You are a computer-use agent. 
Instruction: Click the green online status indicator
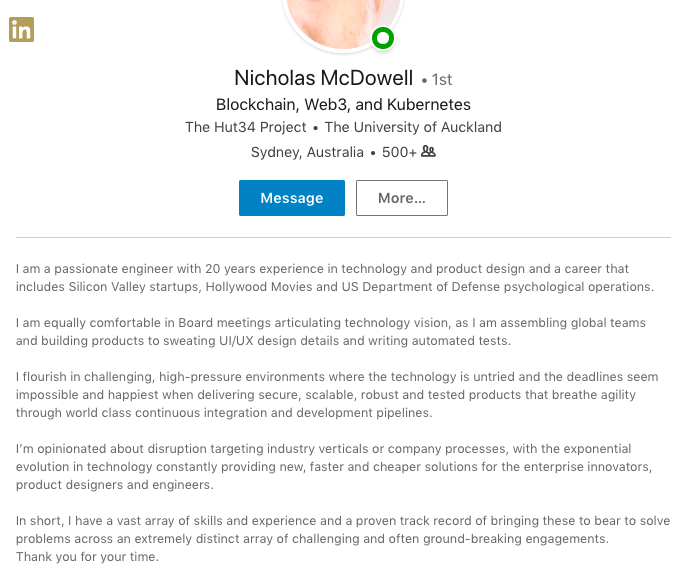coord(382,38)
